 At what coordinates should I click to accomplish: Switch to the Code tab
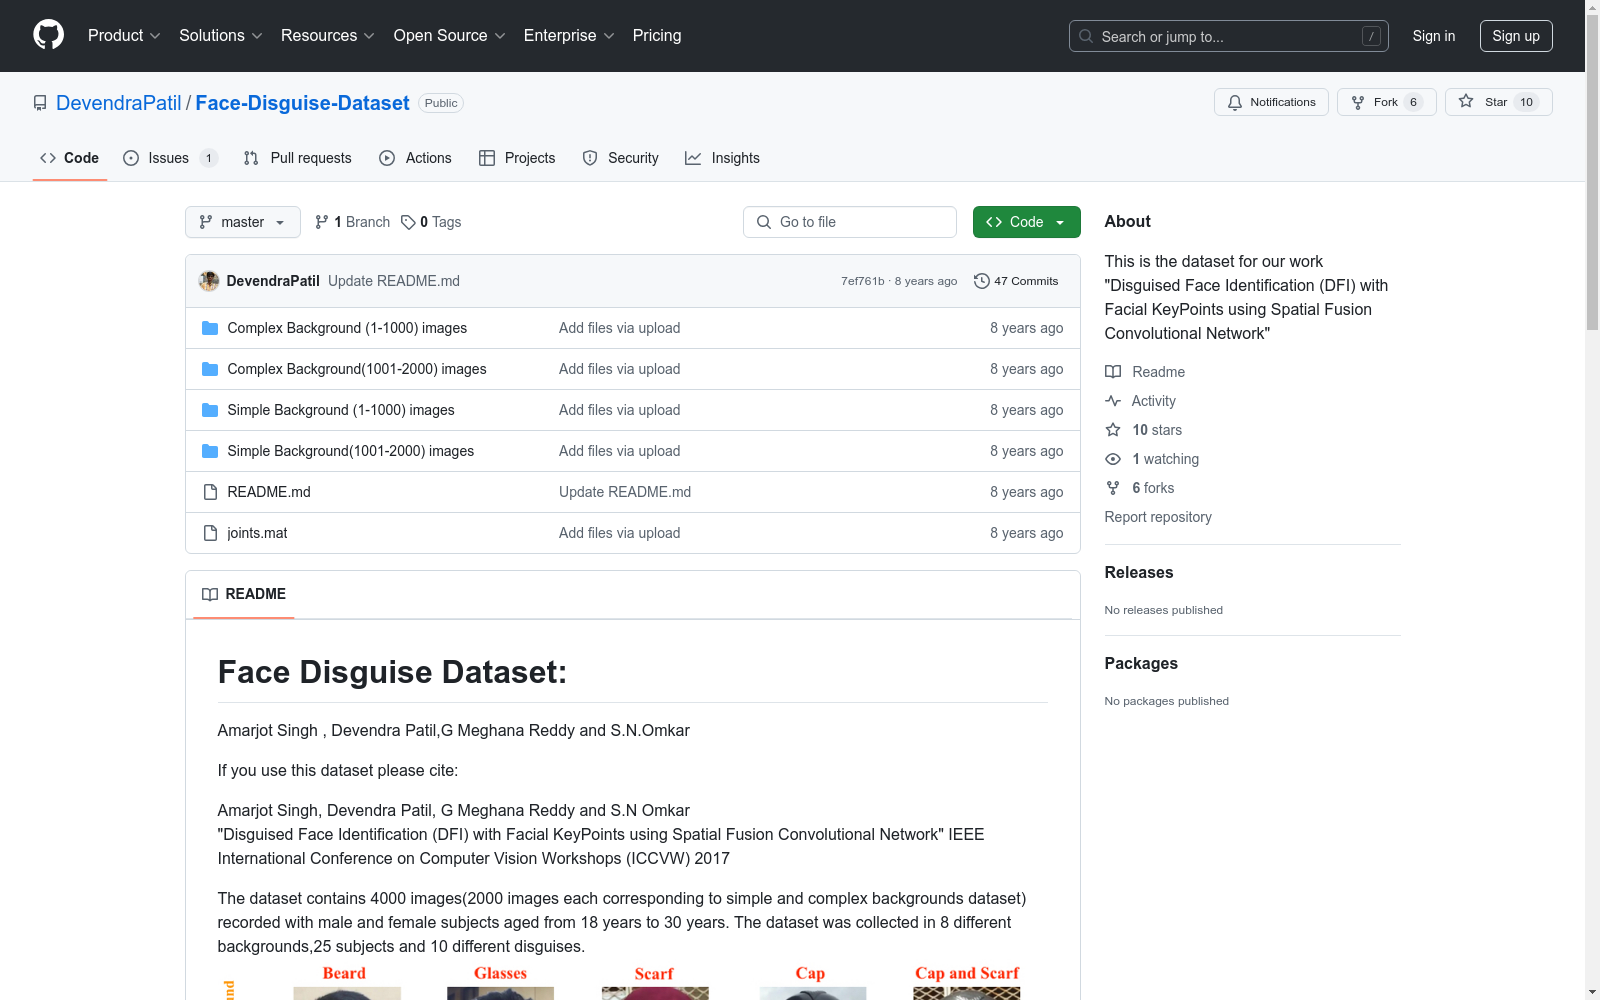(x=70, y=158)
